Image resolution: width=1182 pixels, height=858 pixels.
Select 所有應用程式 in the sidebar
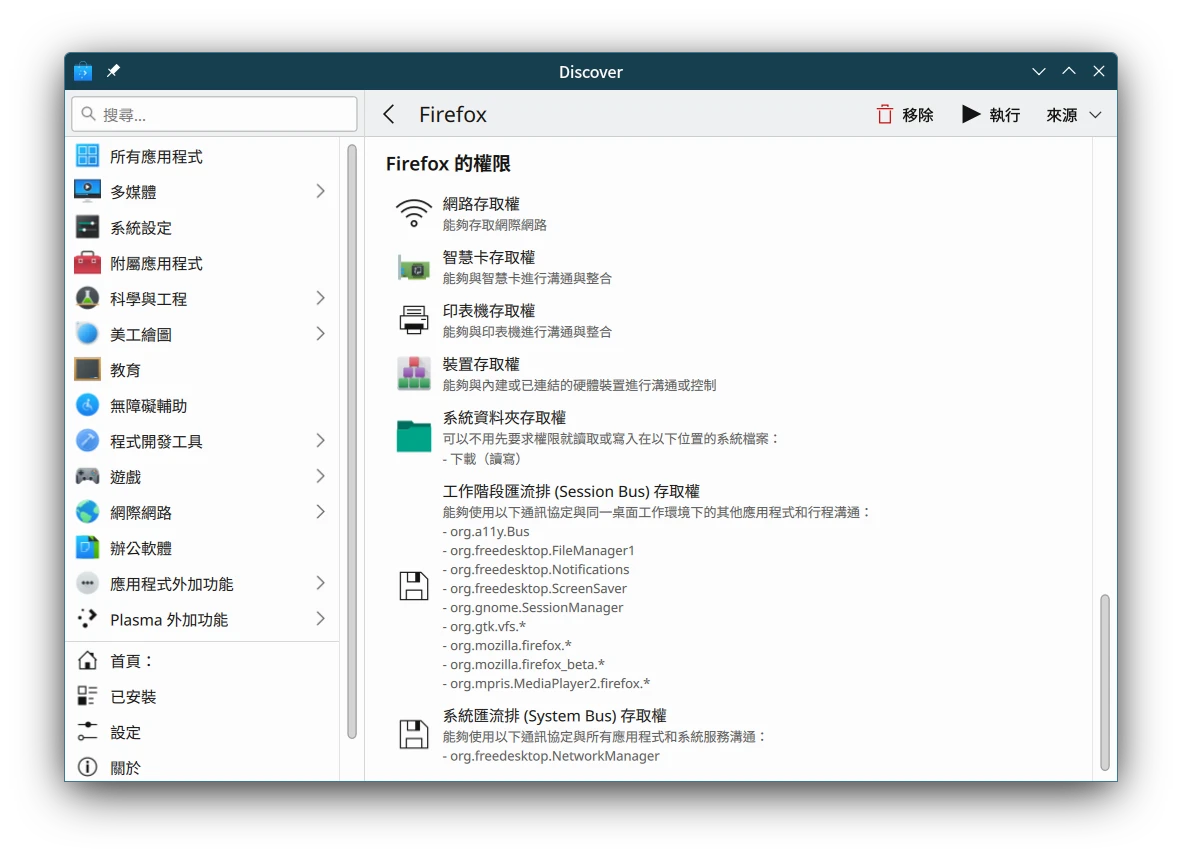point(156,157)
